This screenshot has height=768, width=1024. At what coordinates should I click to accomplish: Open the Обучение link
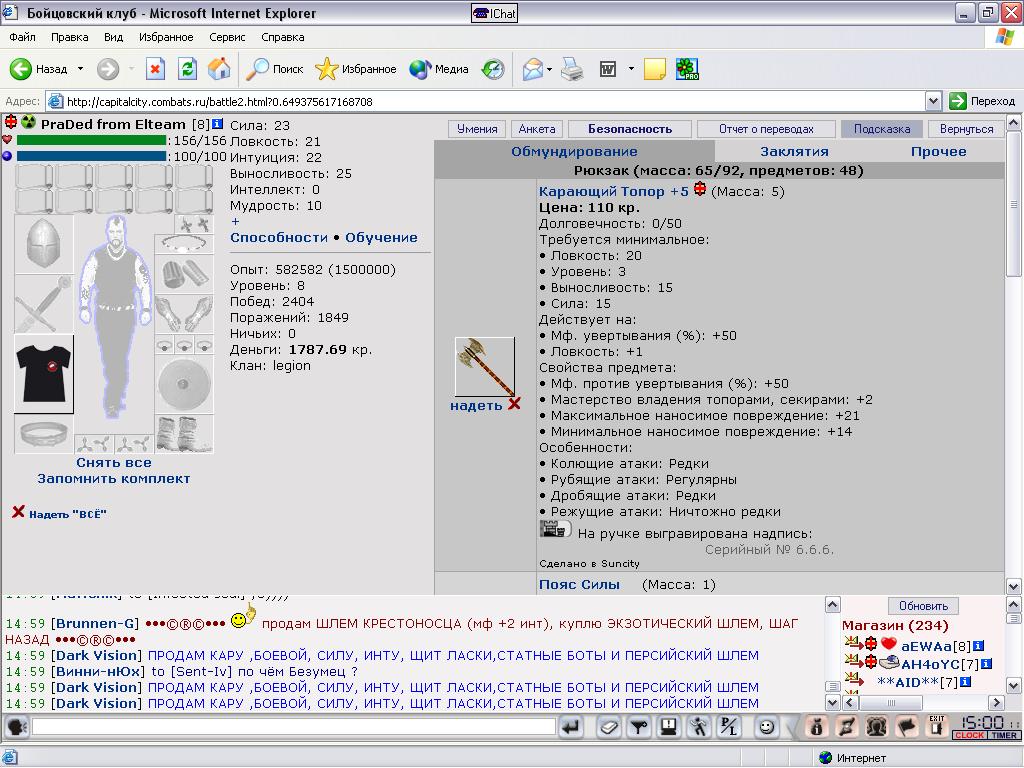(x=381, y=238)
